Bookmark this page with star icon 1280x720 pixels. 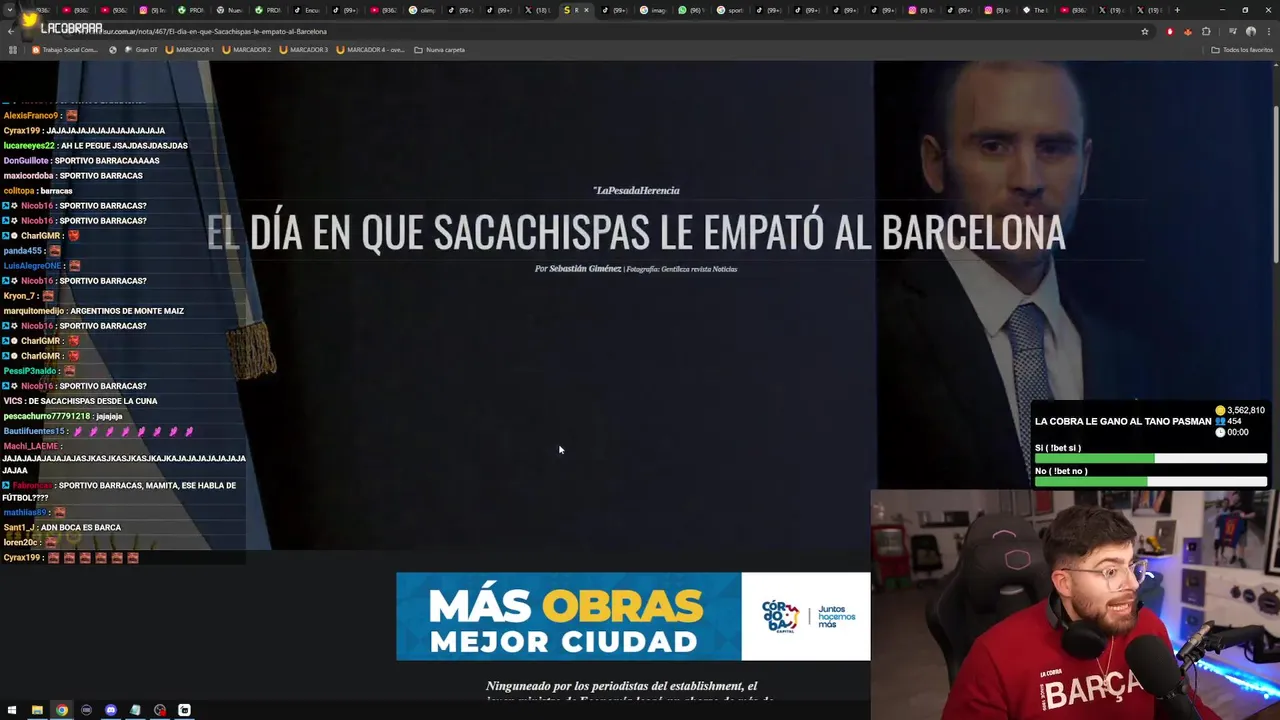pyautogui.click(x=1145, y=31)
